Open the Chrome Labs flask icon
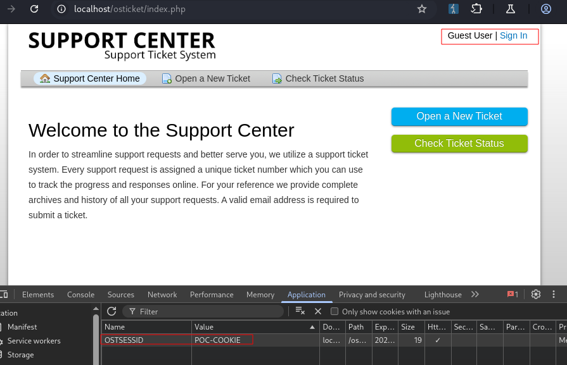The width and height of the screenshot is (567, 365). coord(510,9)
